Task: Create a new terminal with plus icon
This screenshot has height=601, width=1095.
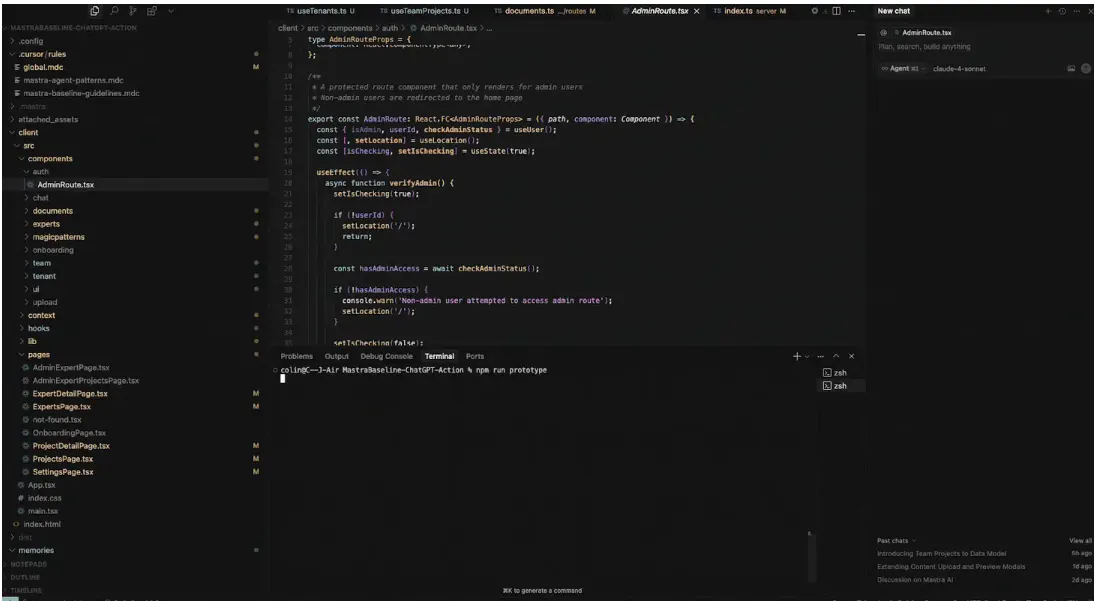Action: pyautogui.click(x=797, y=356)
